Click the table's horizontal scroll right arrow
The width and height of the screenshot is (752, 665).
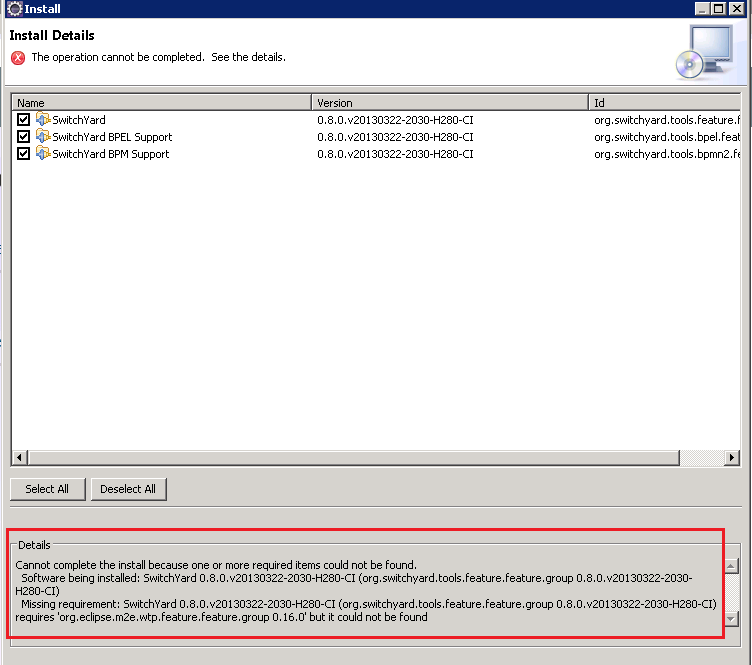coord(731,457)
